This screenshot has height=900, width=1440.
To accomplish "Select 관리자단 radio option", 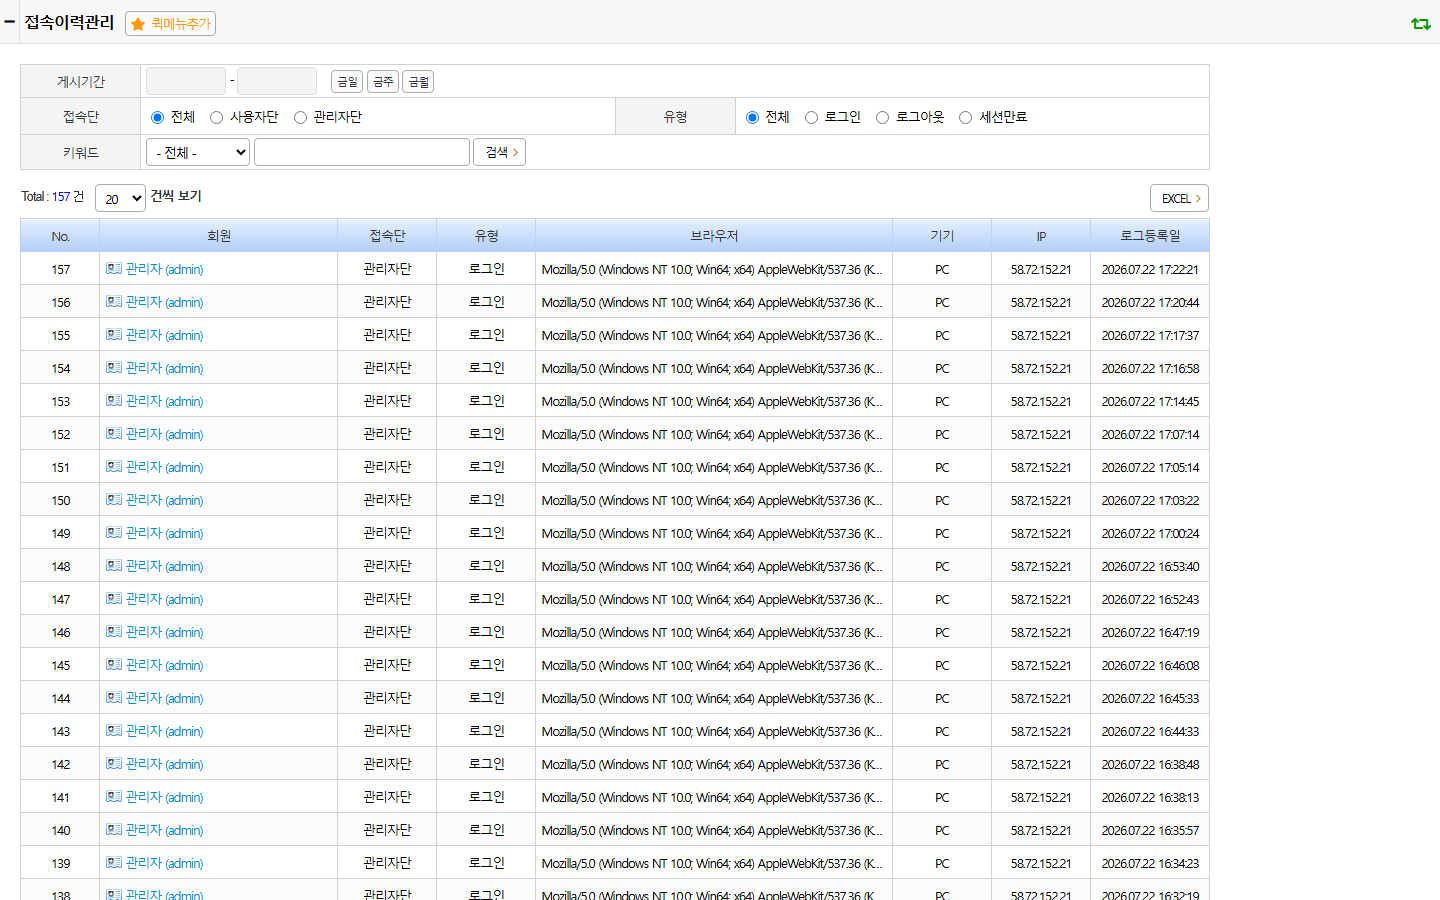I will (x=300, y=117).
